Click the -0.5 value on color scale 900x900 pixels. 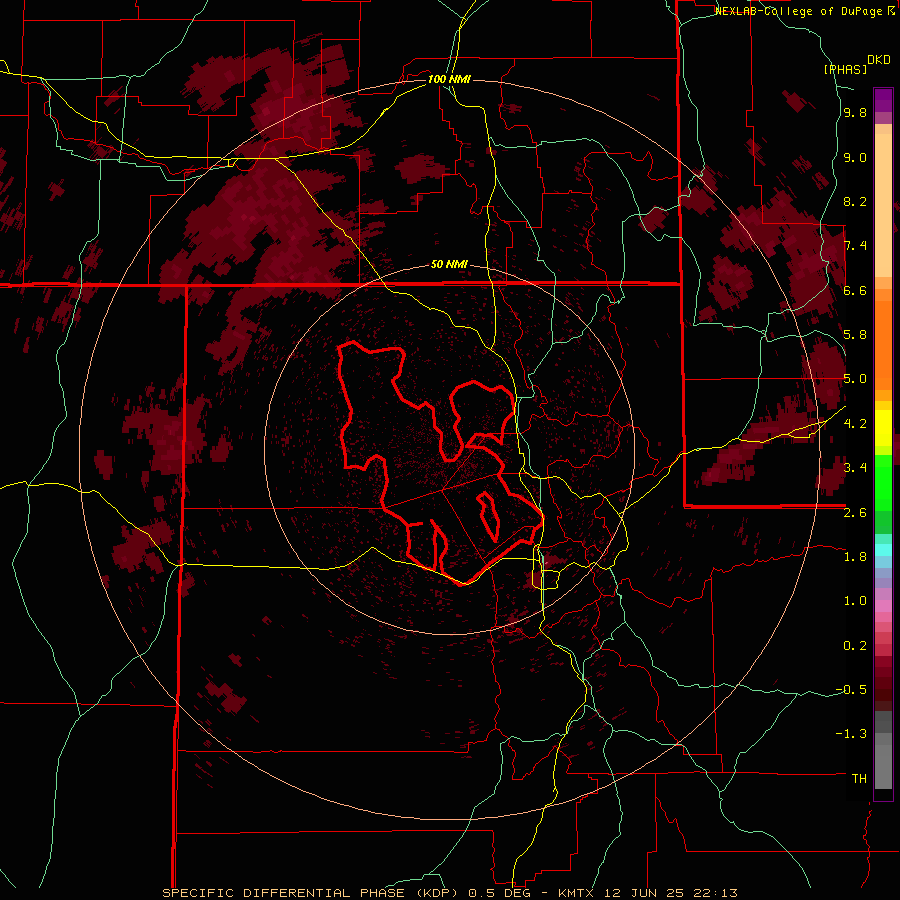pyautogui.click(x=852, y=690)
